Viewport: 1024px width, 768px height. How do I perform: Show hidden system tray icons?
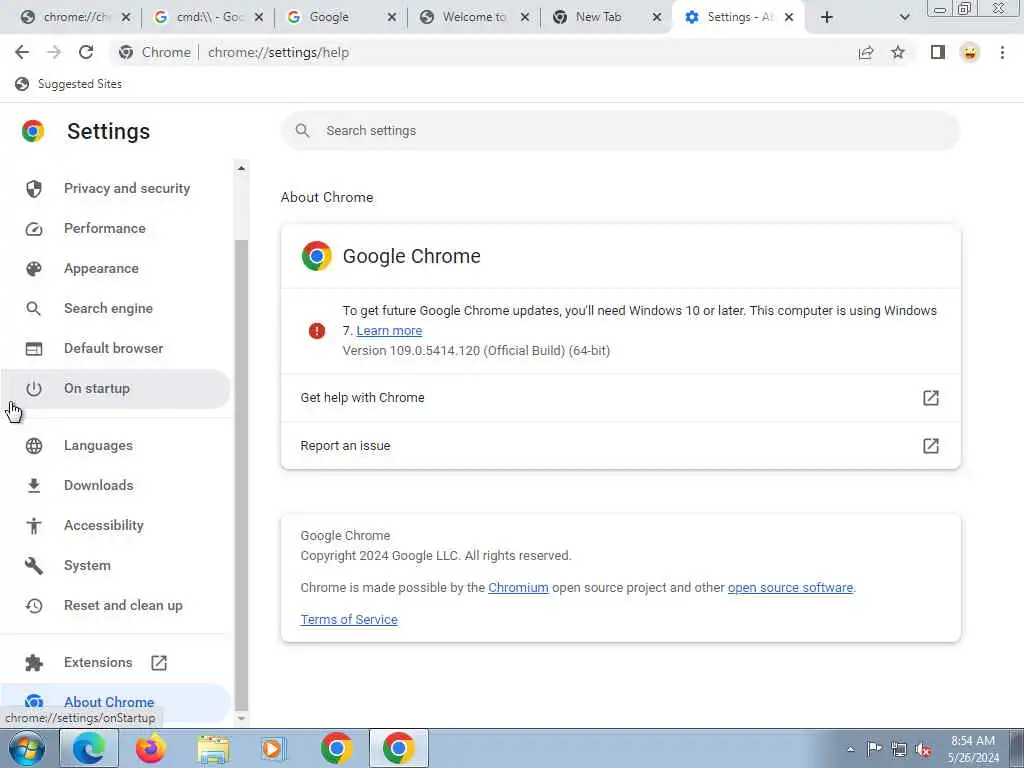850,749
